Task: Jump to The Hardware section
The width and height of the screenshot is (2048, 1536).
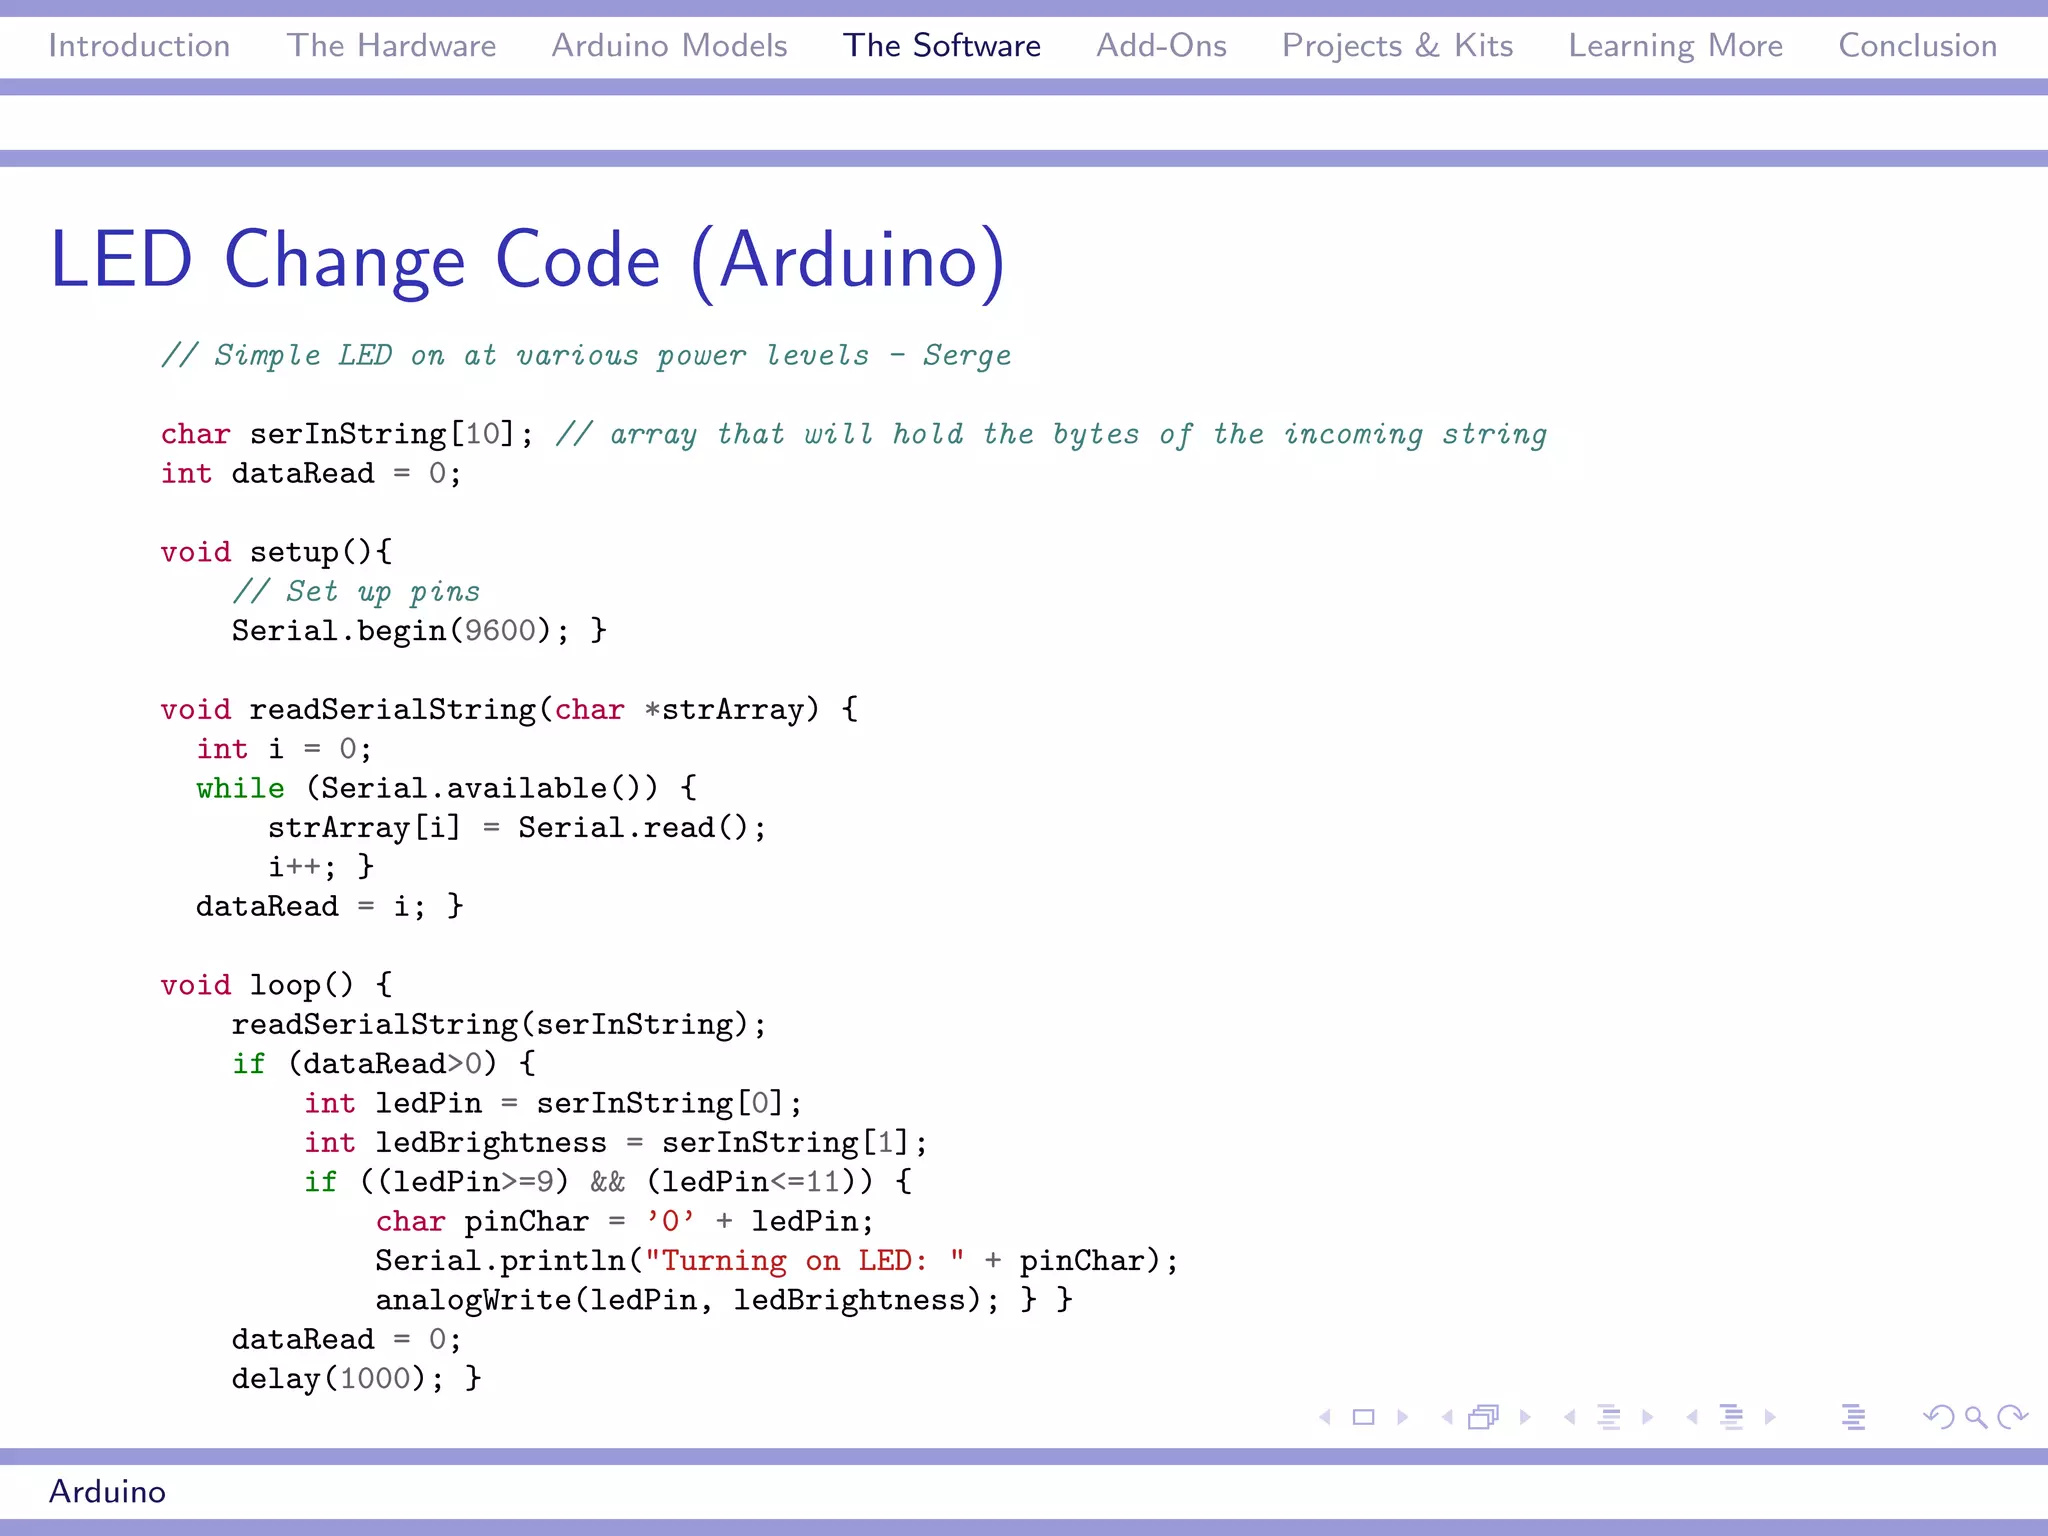Action: (x=391, y=46)
